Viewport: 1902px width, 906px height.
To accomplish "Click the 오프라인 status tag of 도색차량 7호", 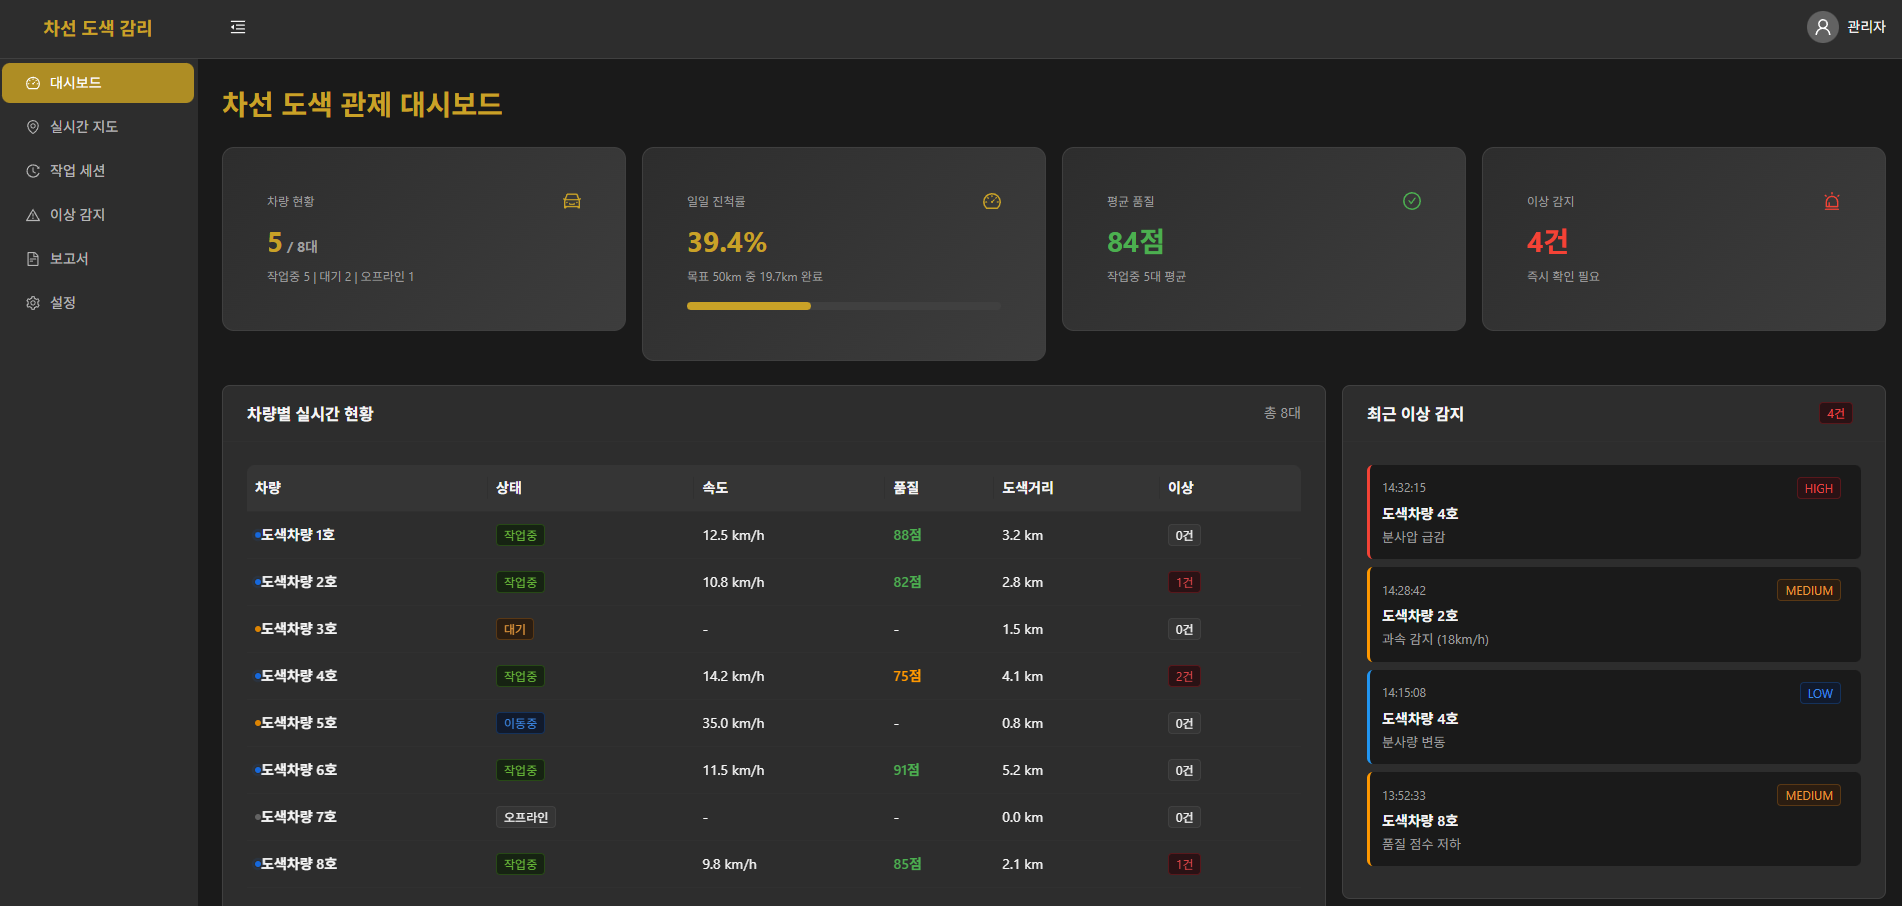I will 526,817.
